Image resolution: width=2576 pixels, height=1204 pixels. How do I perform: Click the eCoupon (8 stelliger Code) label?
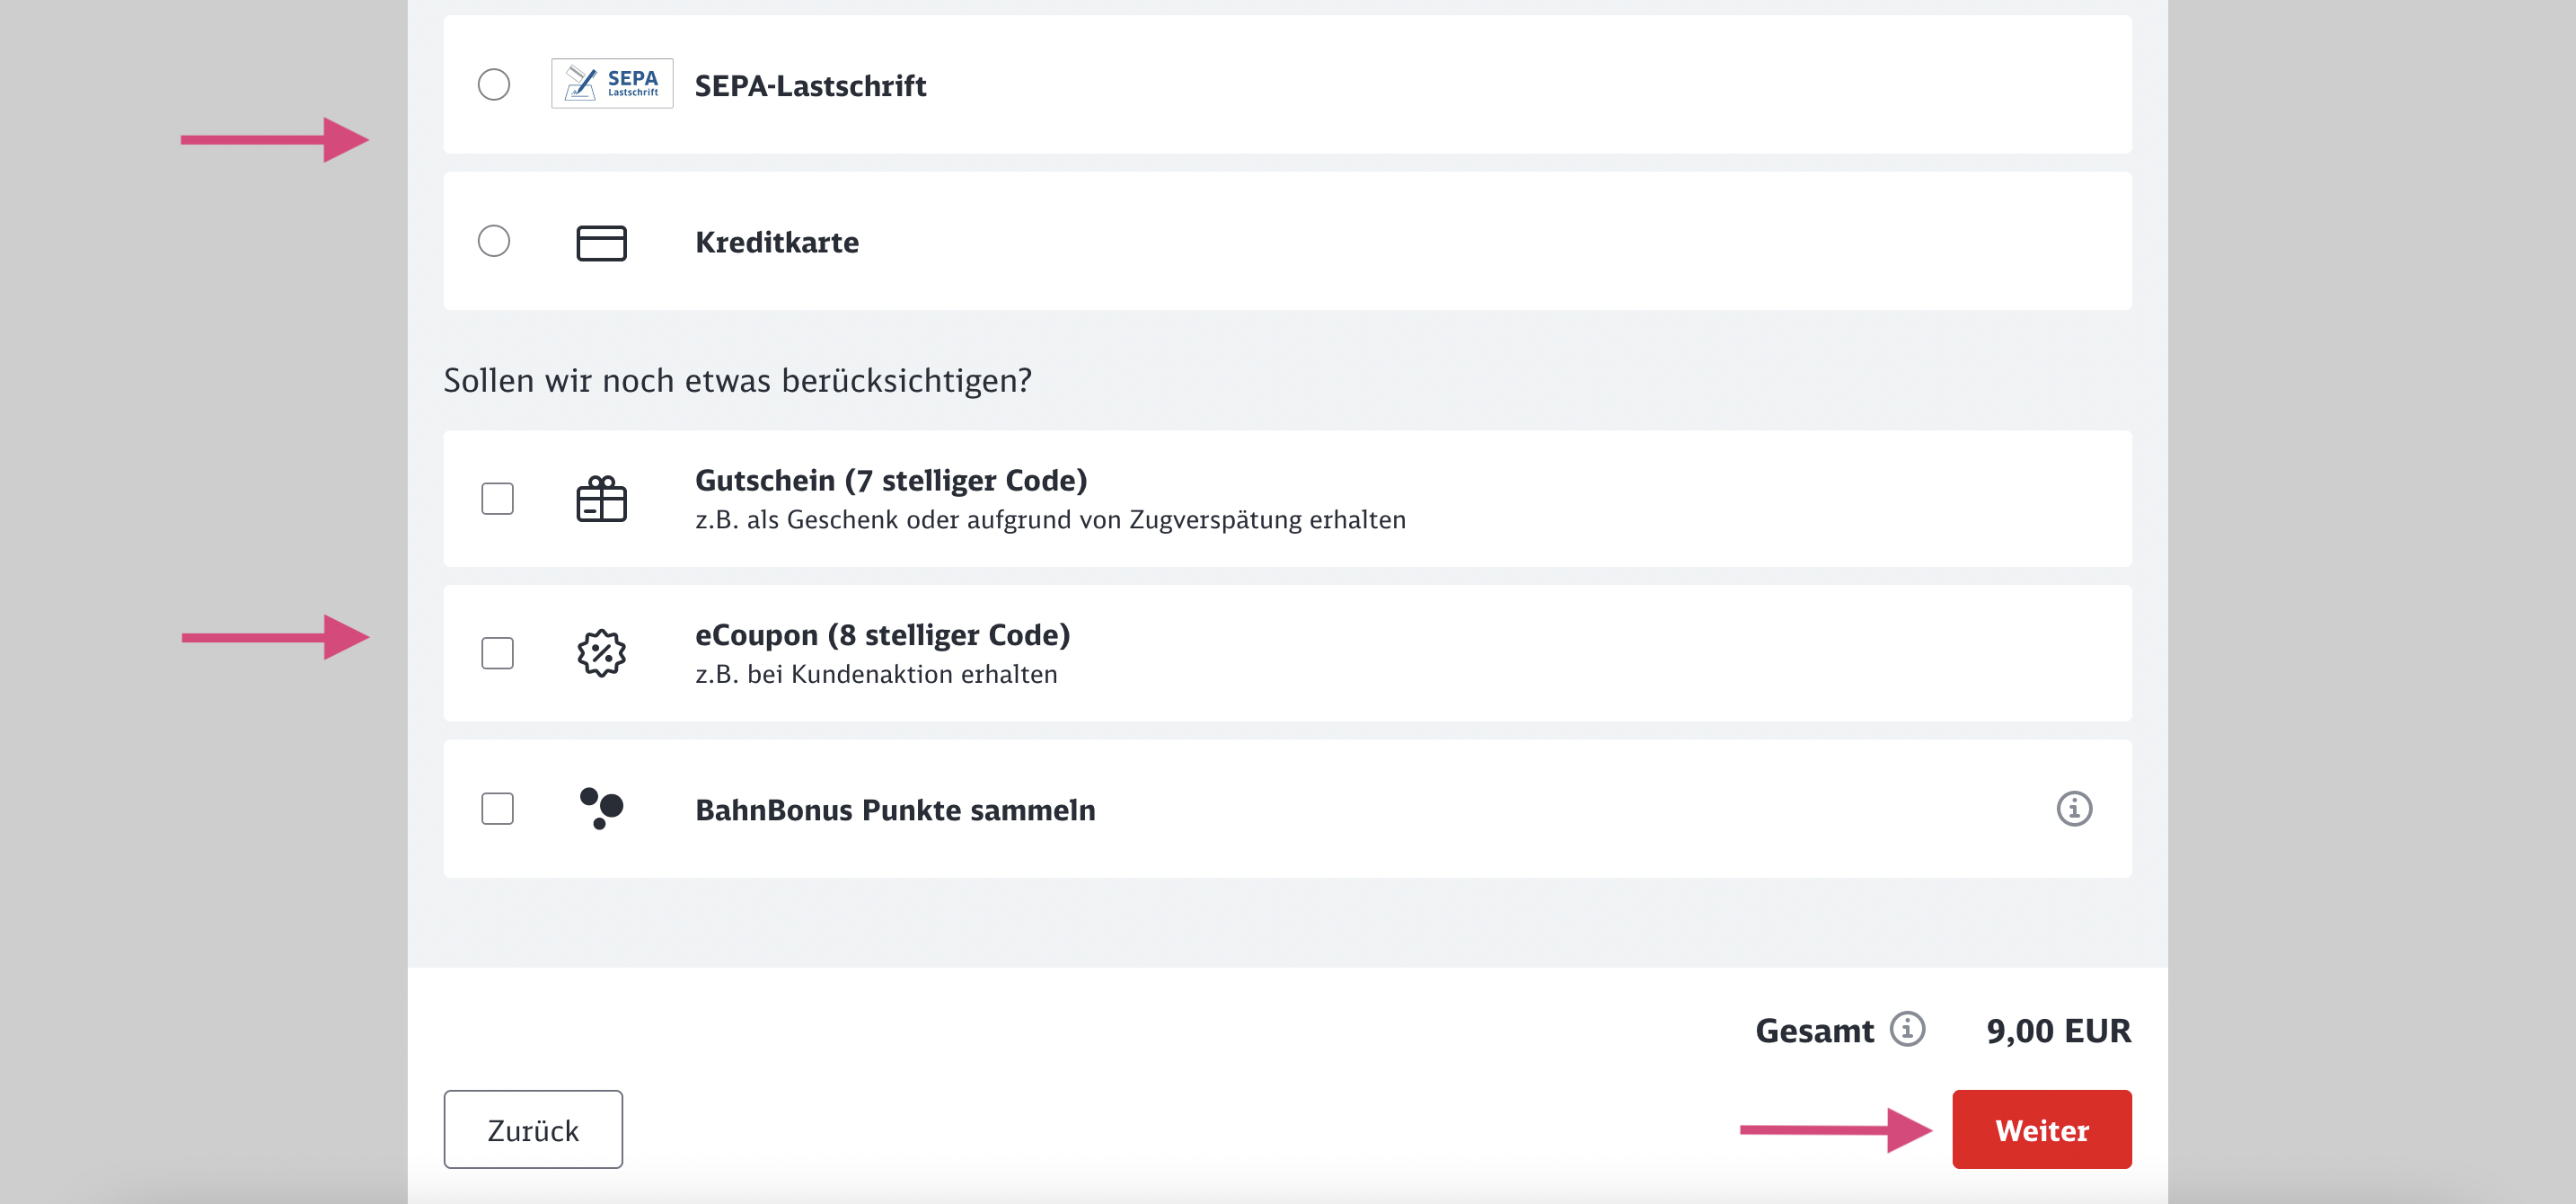[882, 635]
